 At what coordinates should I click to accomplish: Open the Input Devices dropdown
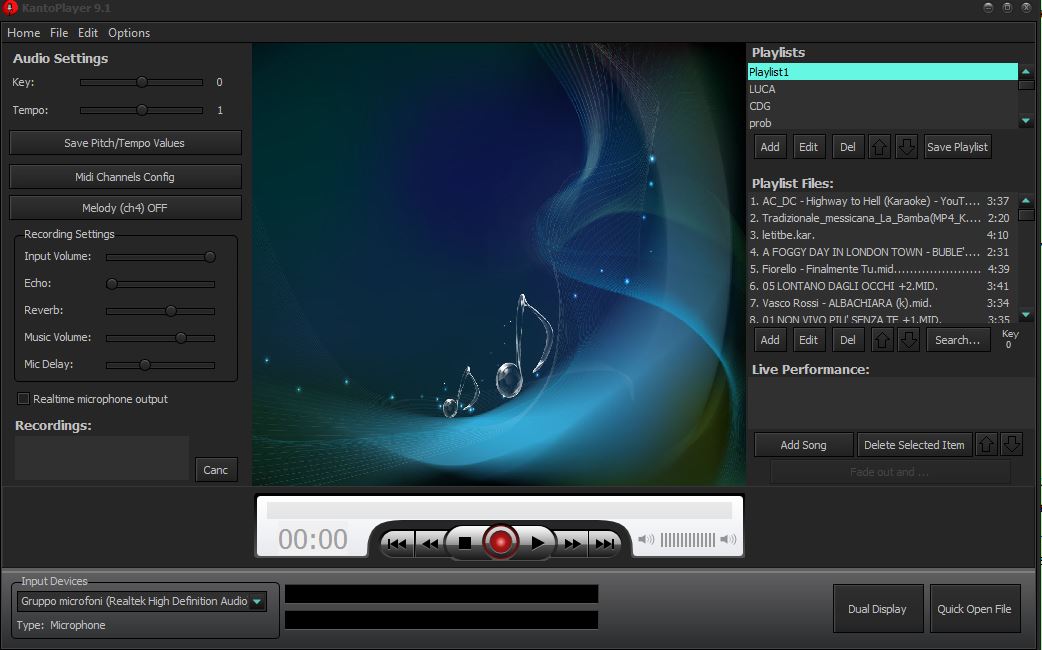256,601
